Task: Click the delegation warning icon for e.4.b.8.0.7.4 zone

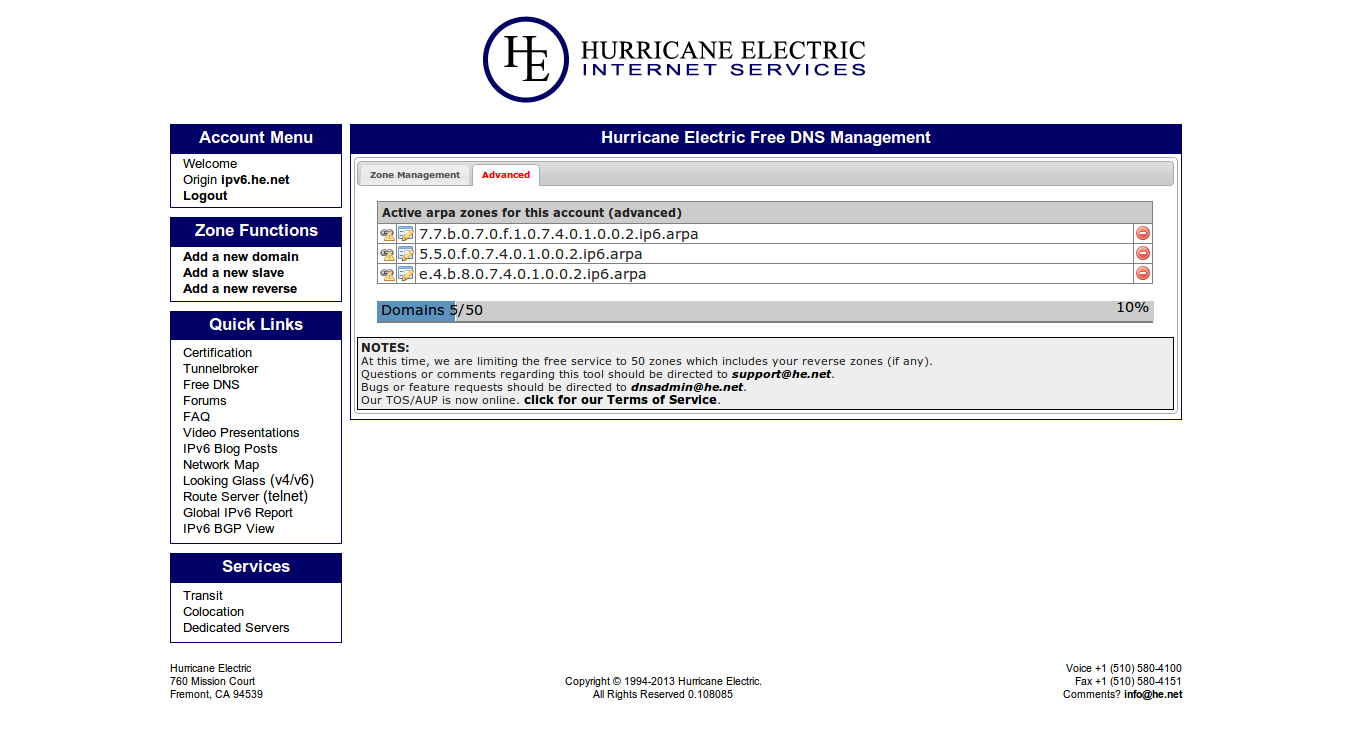Action: tap(387, 274)
